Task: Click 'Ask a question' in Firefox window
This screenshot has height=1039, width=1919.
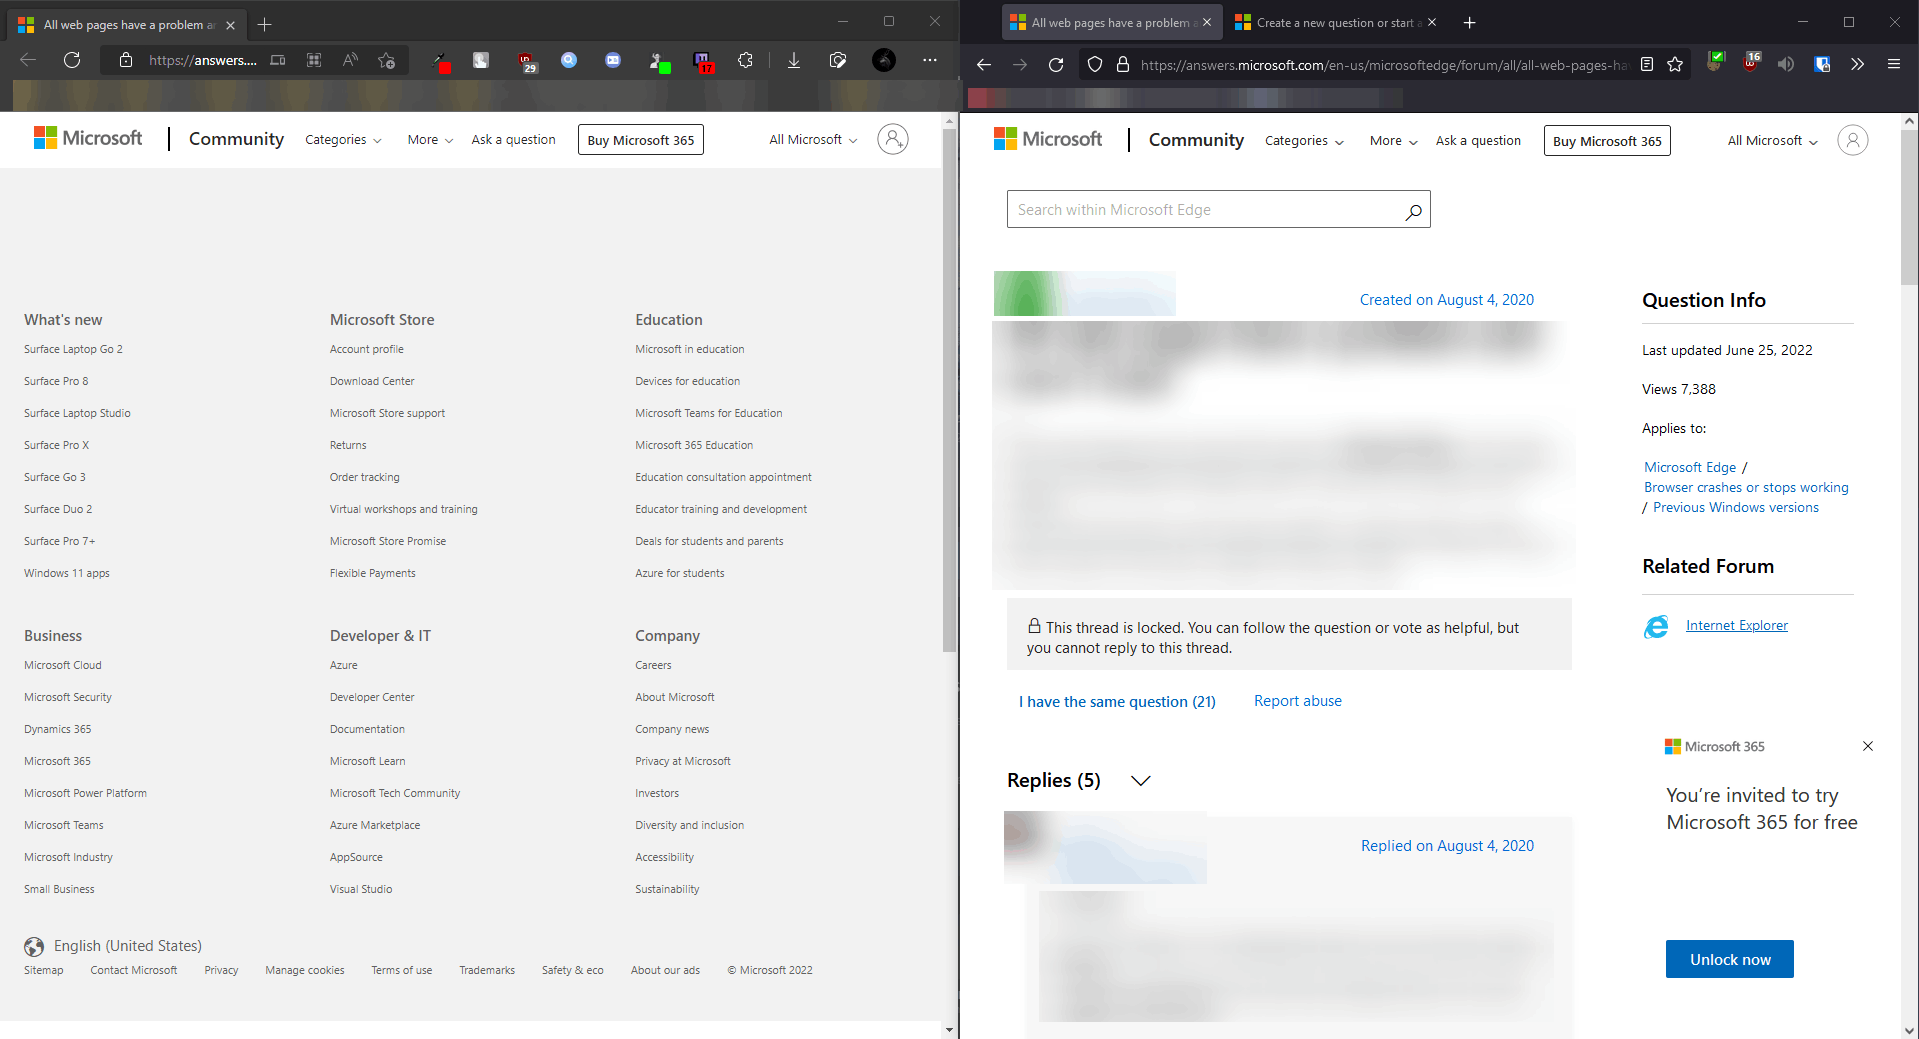Action: (1478, 141)
